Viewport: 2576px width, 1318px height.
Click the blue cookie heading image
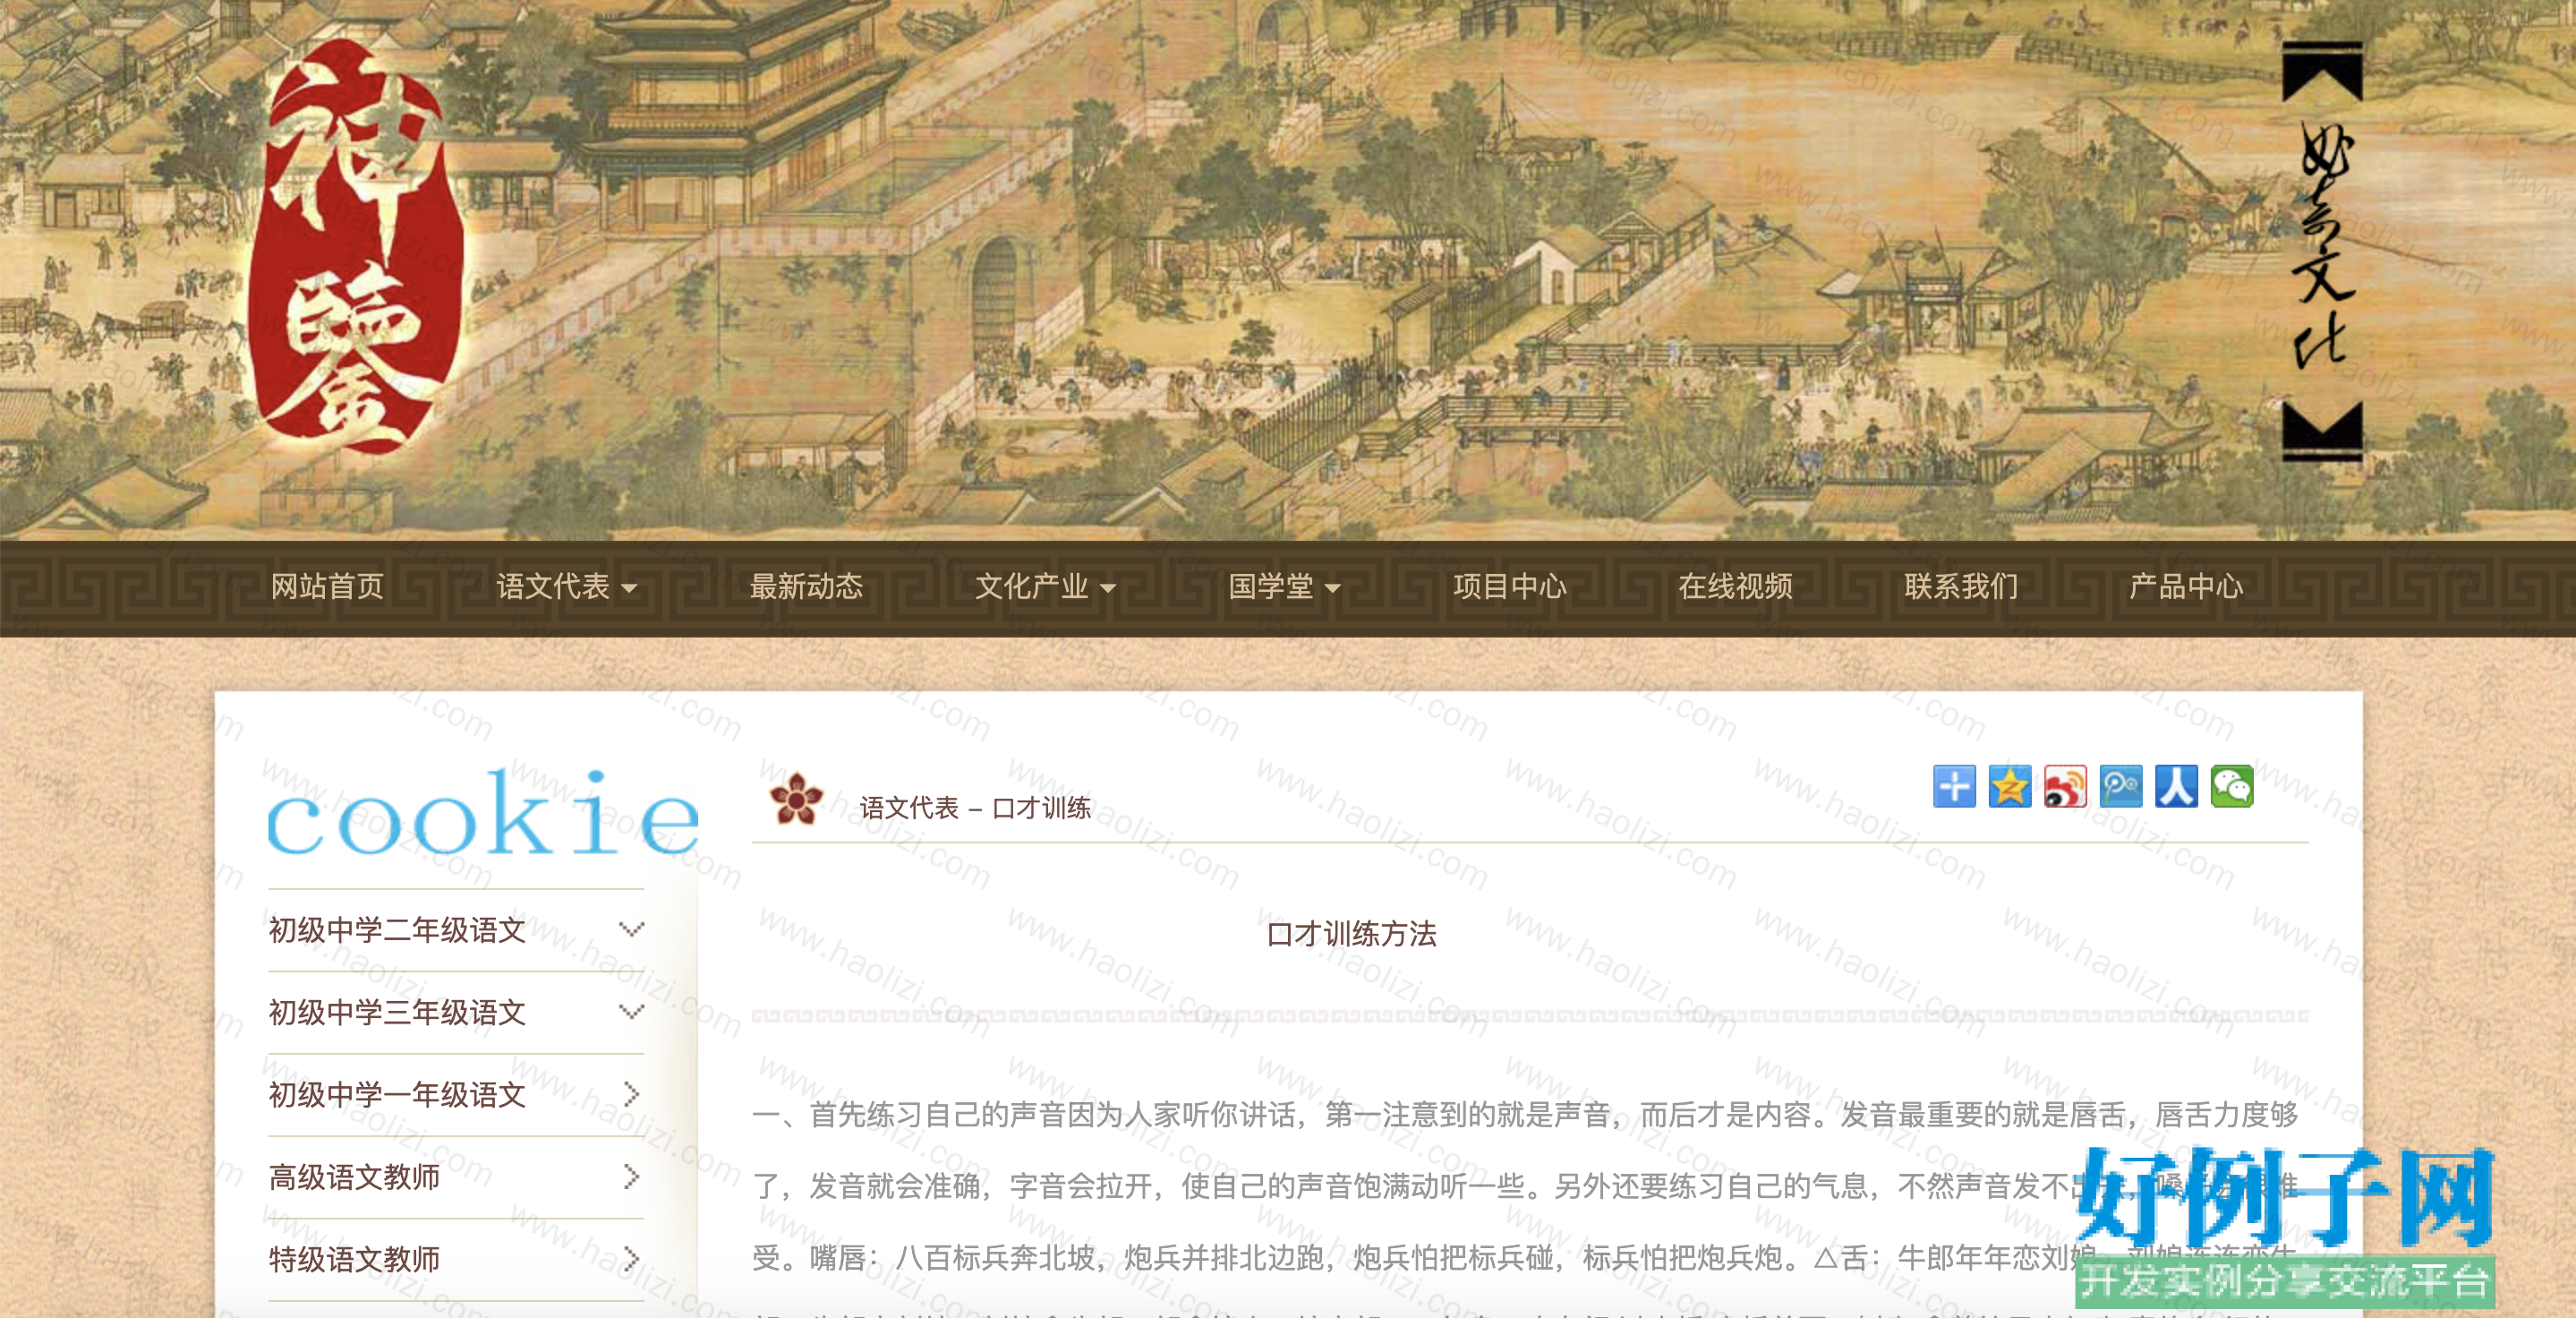[482, 812]
